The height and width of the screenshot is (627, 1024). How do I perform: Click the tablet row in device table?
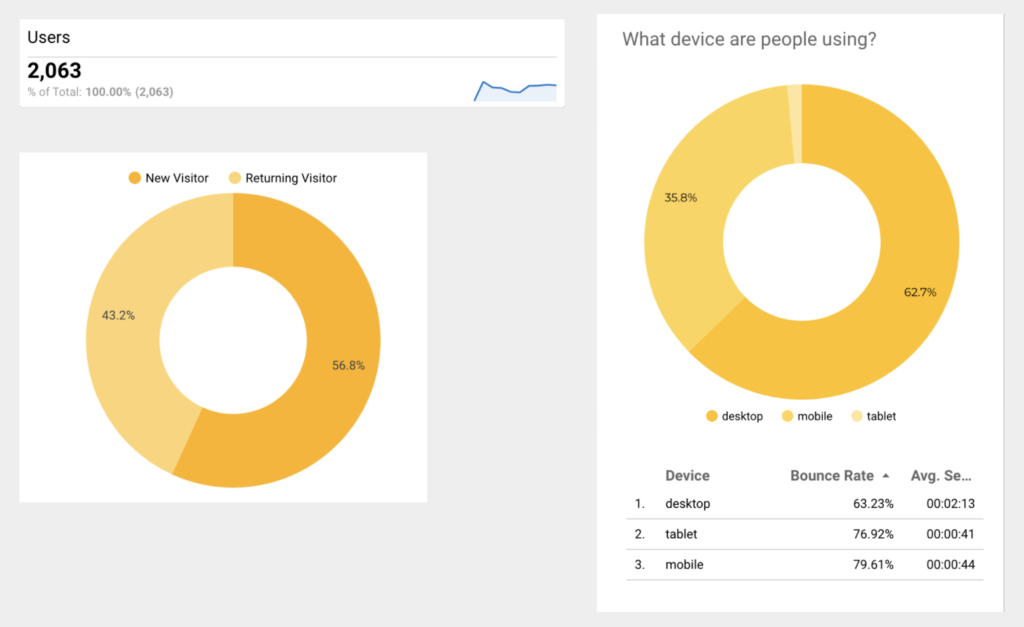(x=805, y=534)
